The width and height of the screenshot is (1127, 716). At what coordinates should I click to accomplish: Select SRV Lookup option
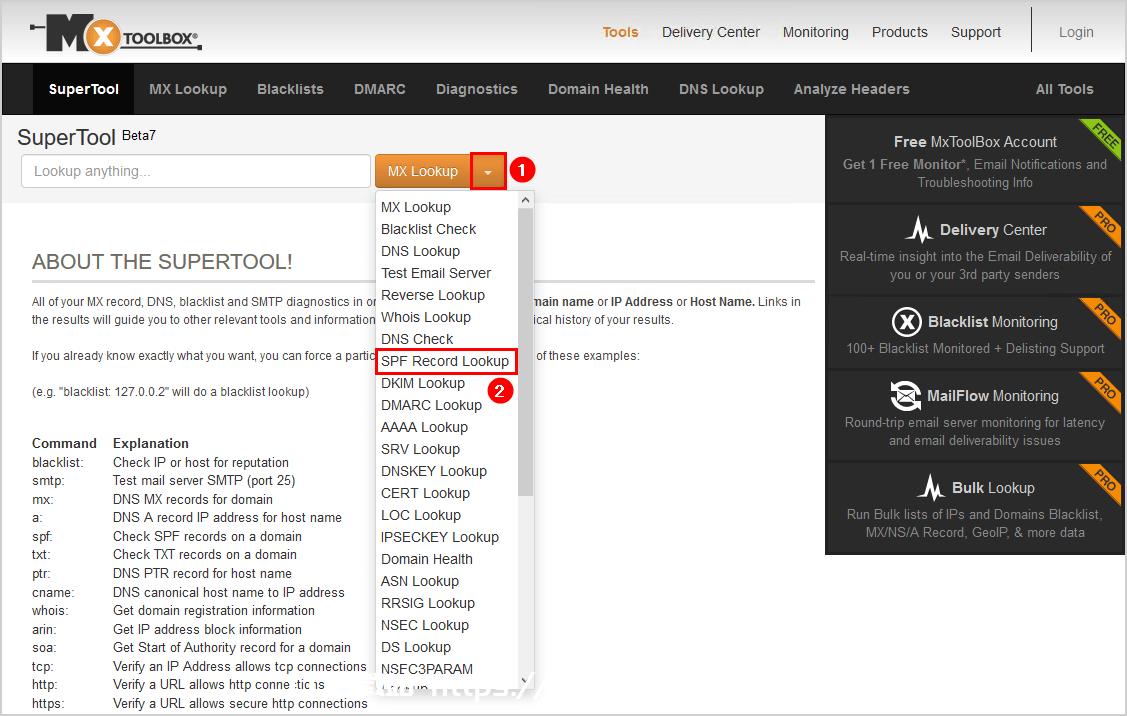click(x=420, y=449)
